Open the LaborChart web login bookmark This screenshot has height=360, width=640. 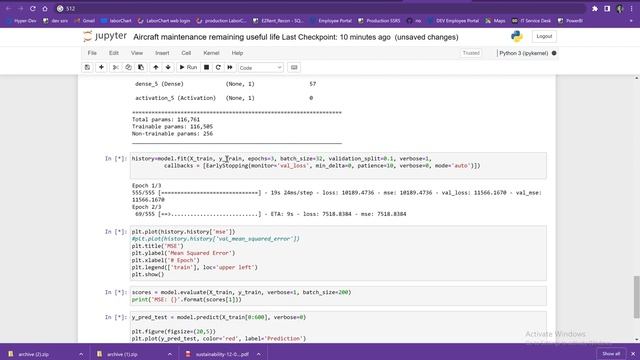[x=164, y=20]
